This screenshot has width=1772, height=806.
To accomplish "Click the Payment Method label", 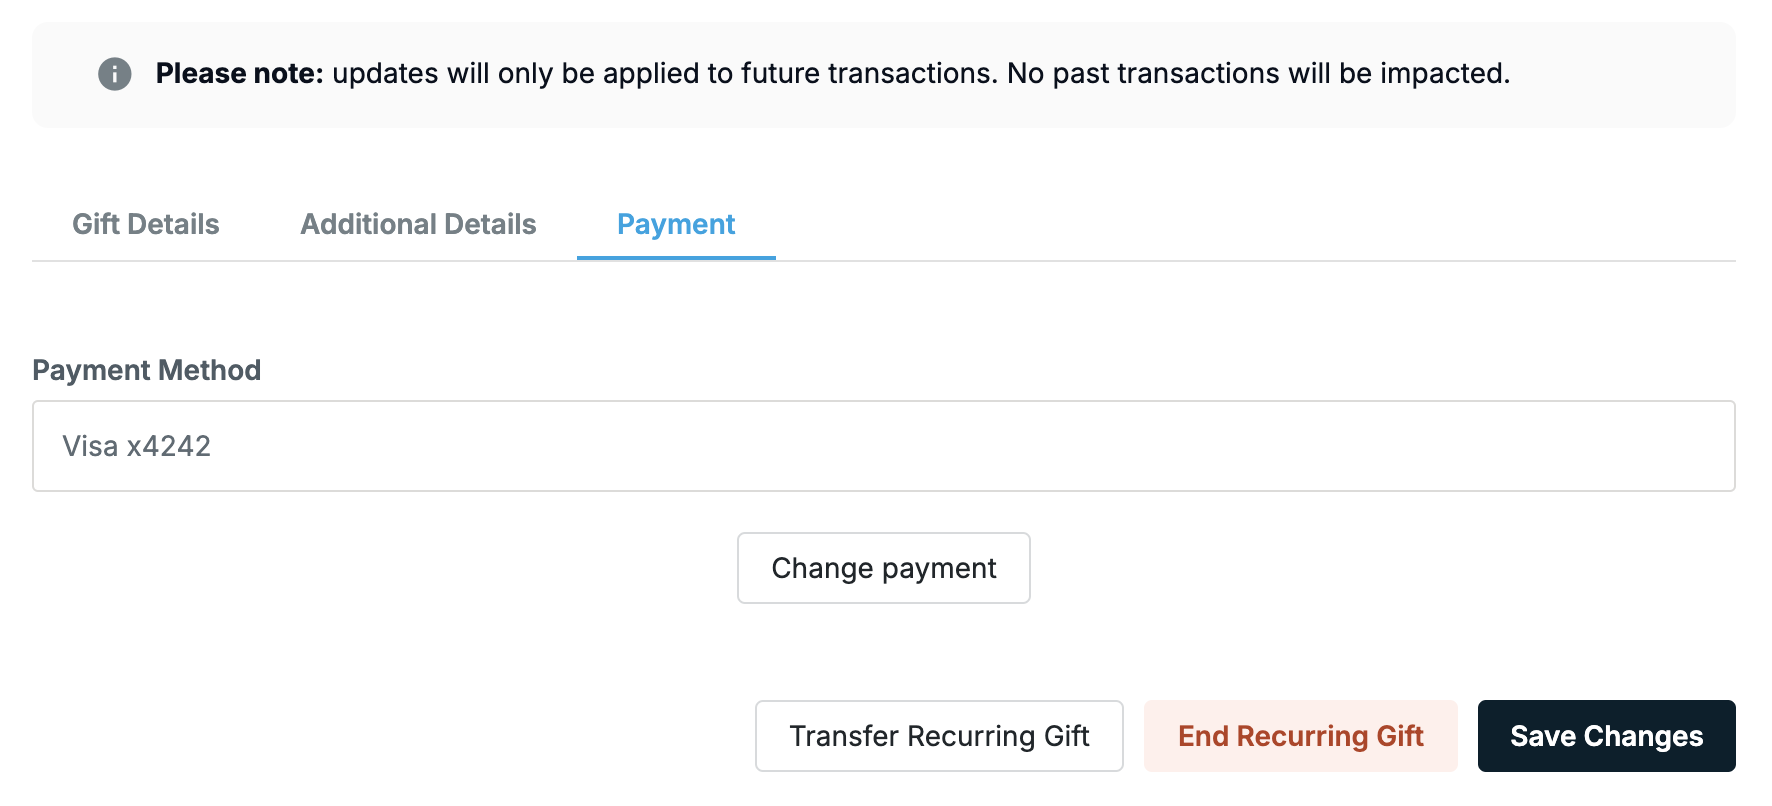I will coord(147,370).
